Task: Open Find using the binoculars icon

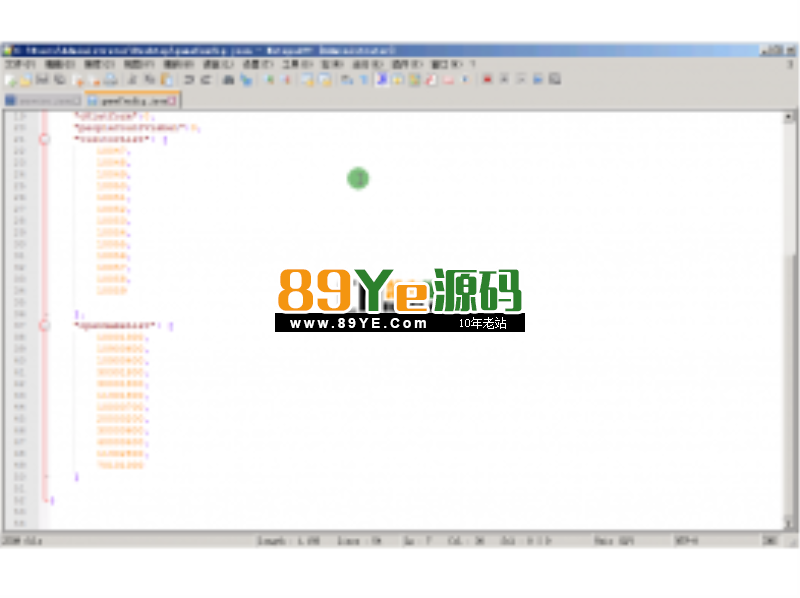Action: (229, 79)
